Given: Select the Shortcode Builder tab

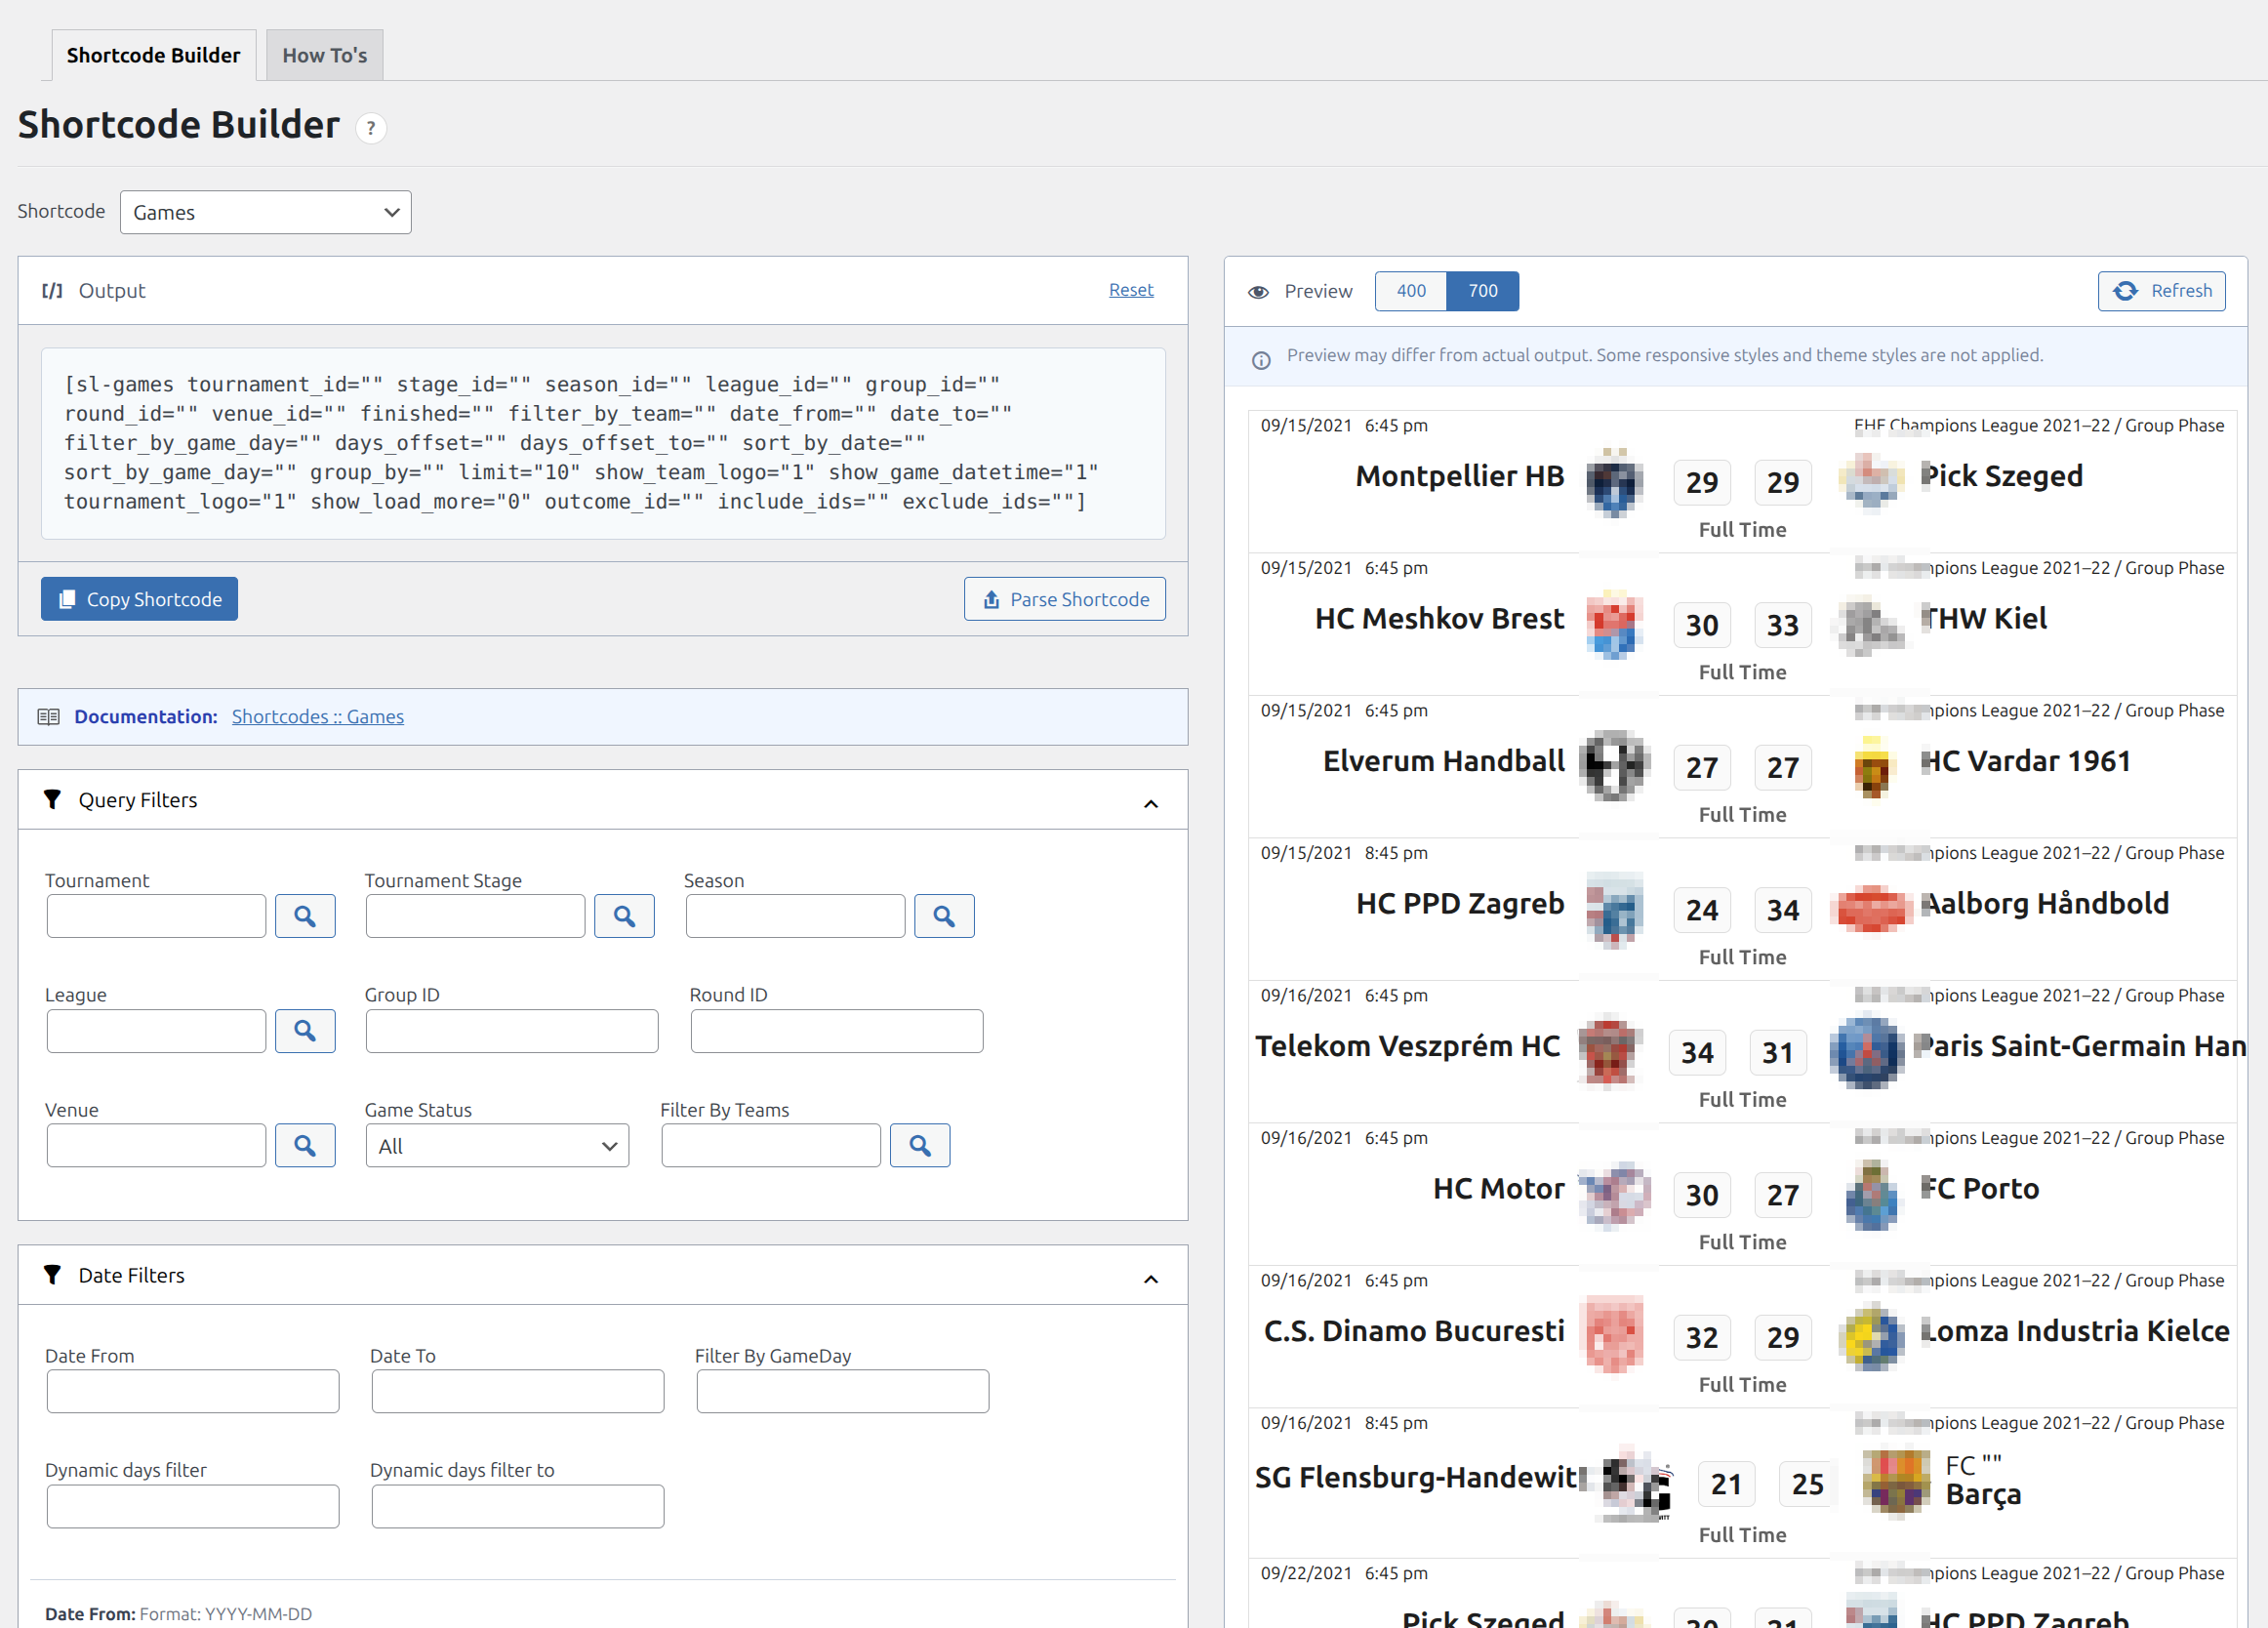Looking at the screenshot, I should click(153, 55).
